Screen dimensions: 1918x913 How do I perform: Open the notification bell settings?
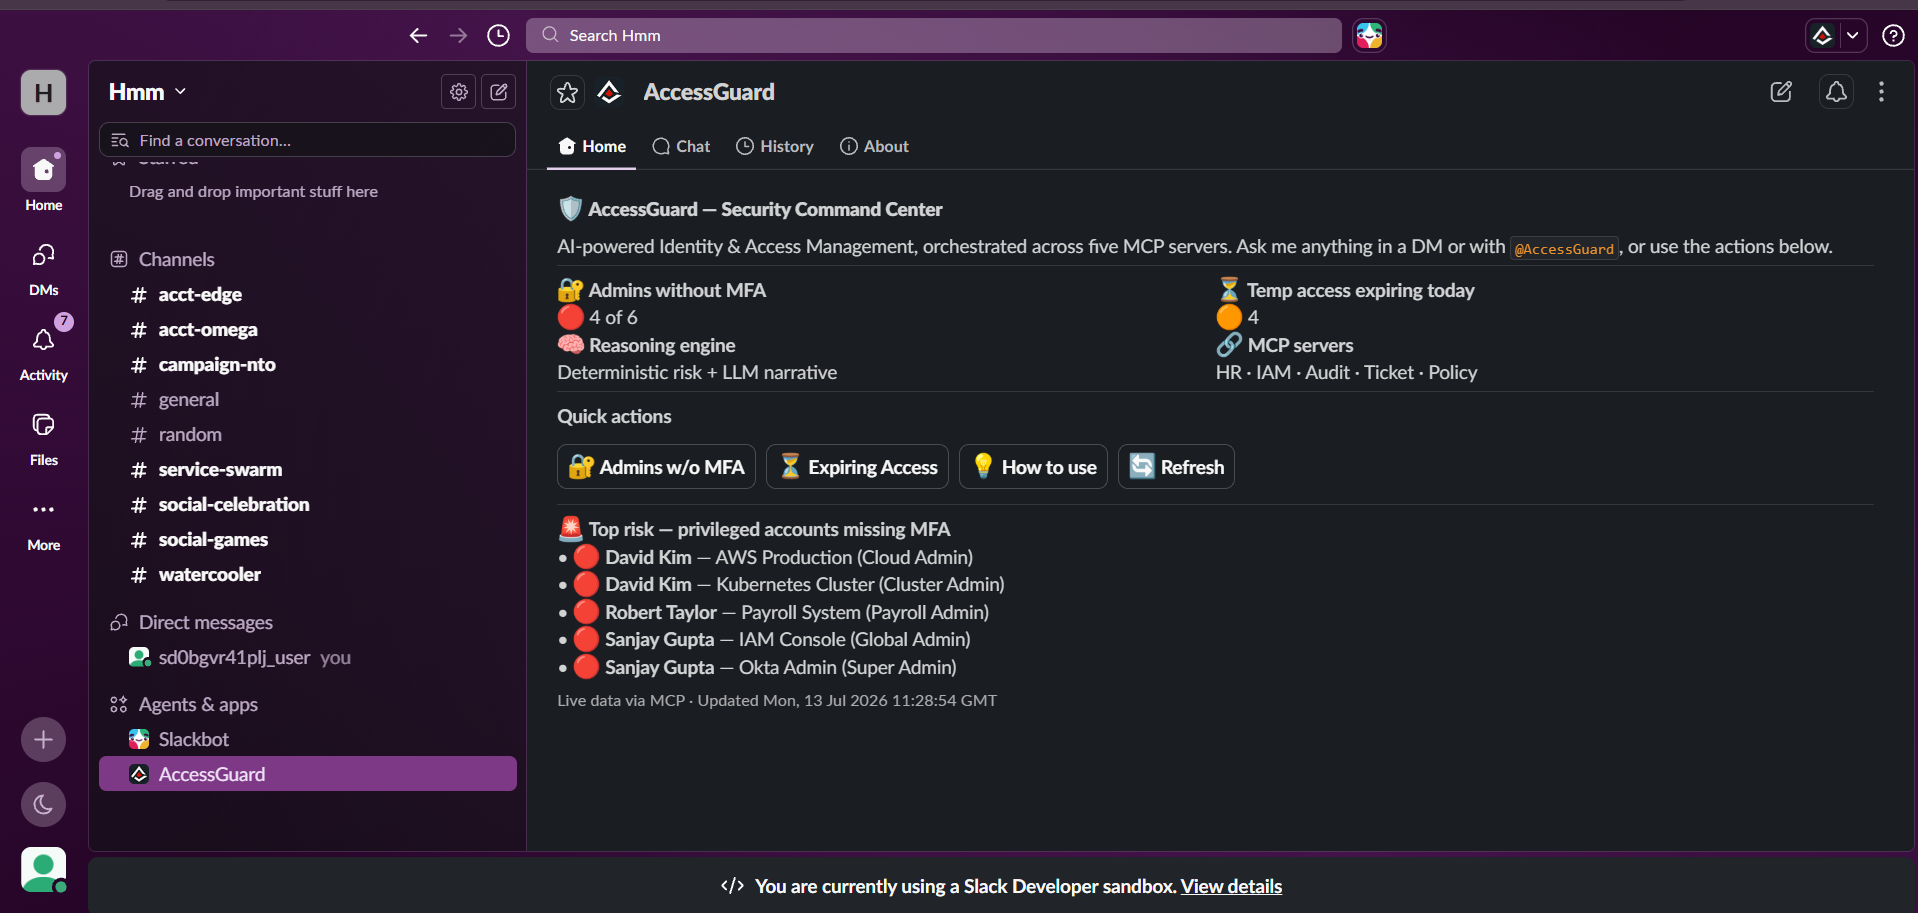[1836, 92]
